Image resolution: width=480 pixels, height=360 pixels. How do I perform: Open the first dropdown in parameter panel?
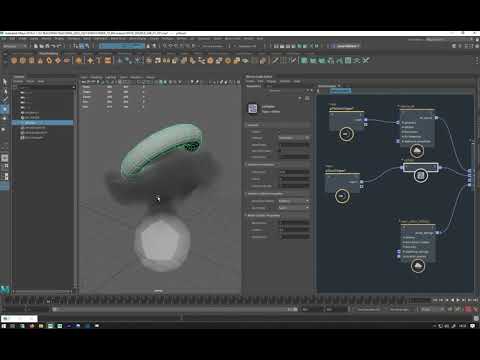(x=294, y=138)
